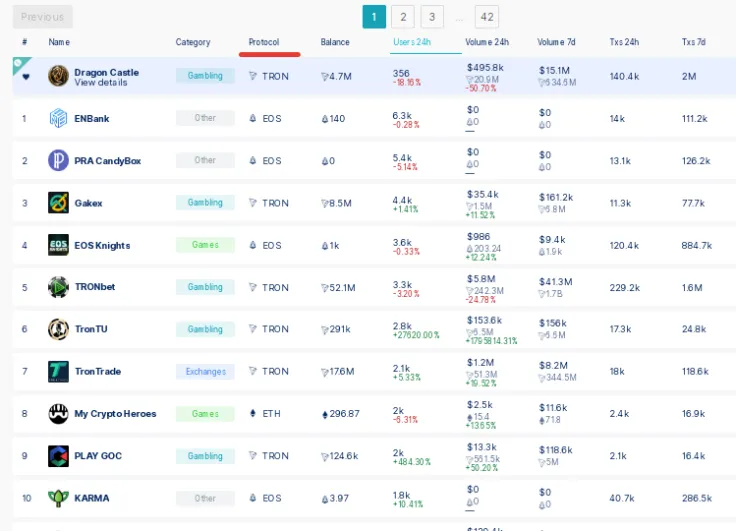Open the TronTrade teal T icon

[x=58, y=371]
